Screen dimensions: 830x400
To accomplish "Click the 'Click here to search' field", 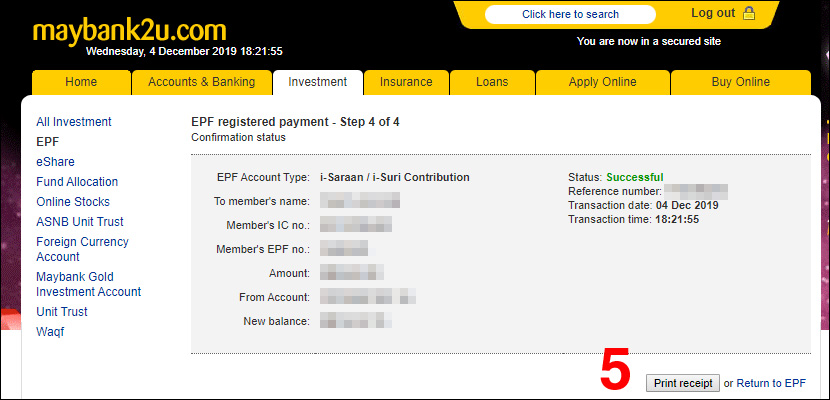I will pos(570,14).
